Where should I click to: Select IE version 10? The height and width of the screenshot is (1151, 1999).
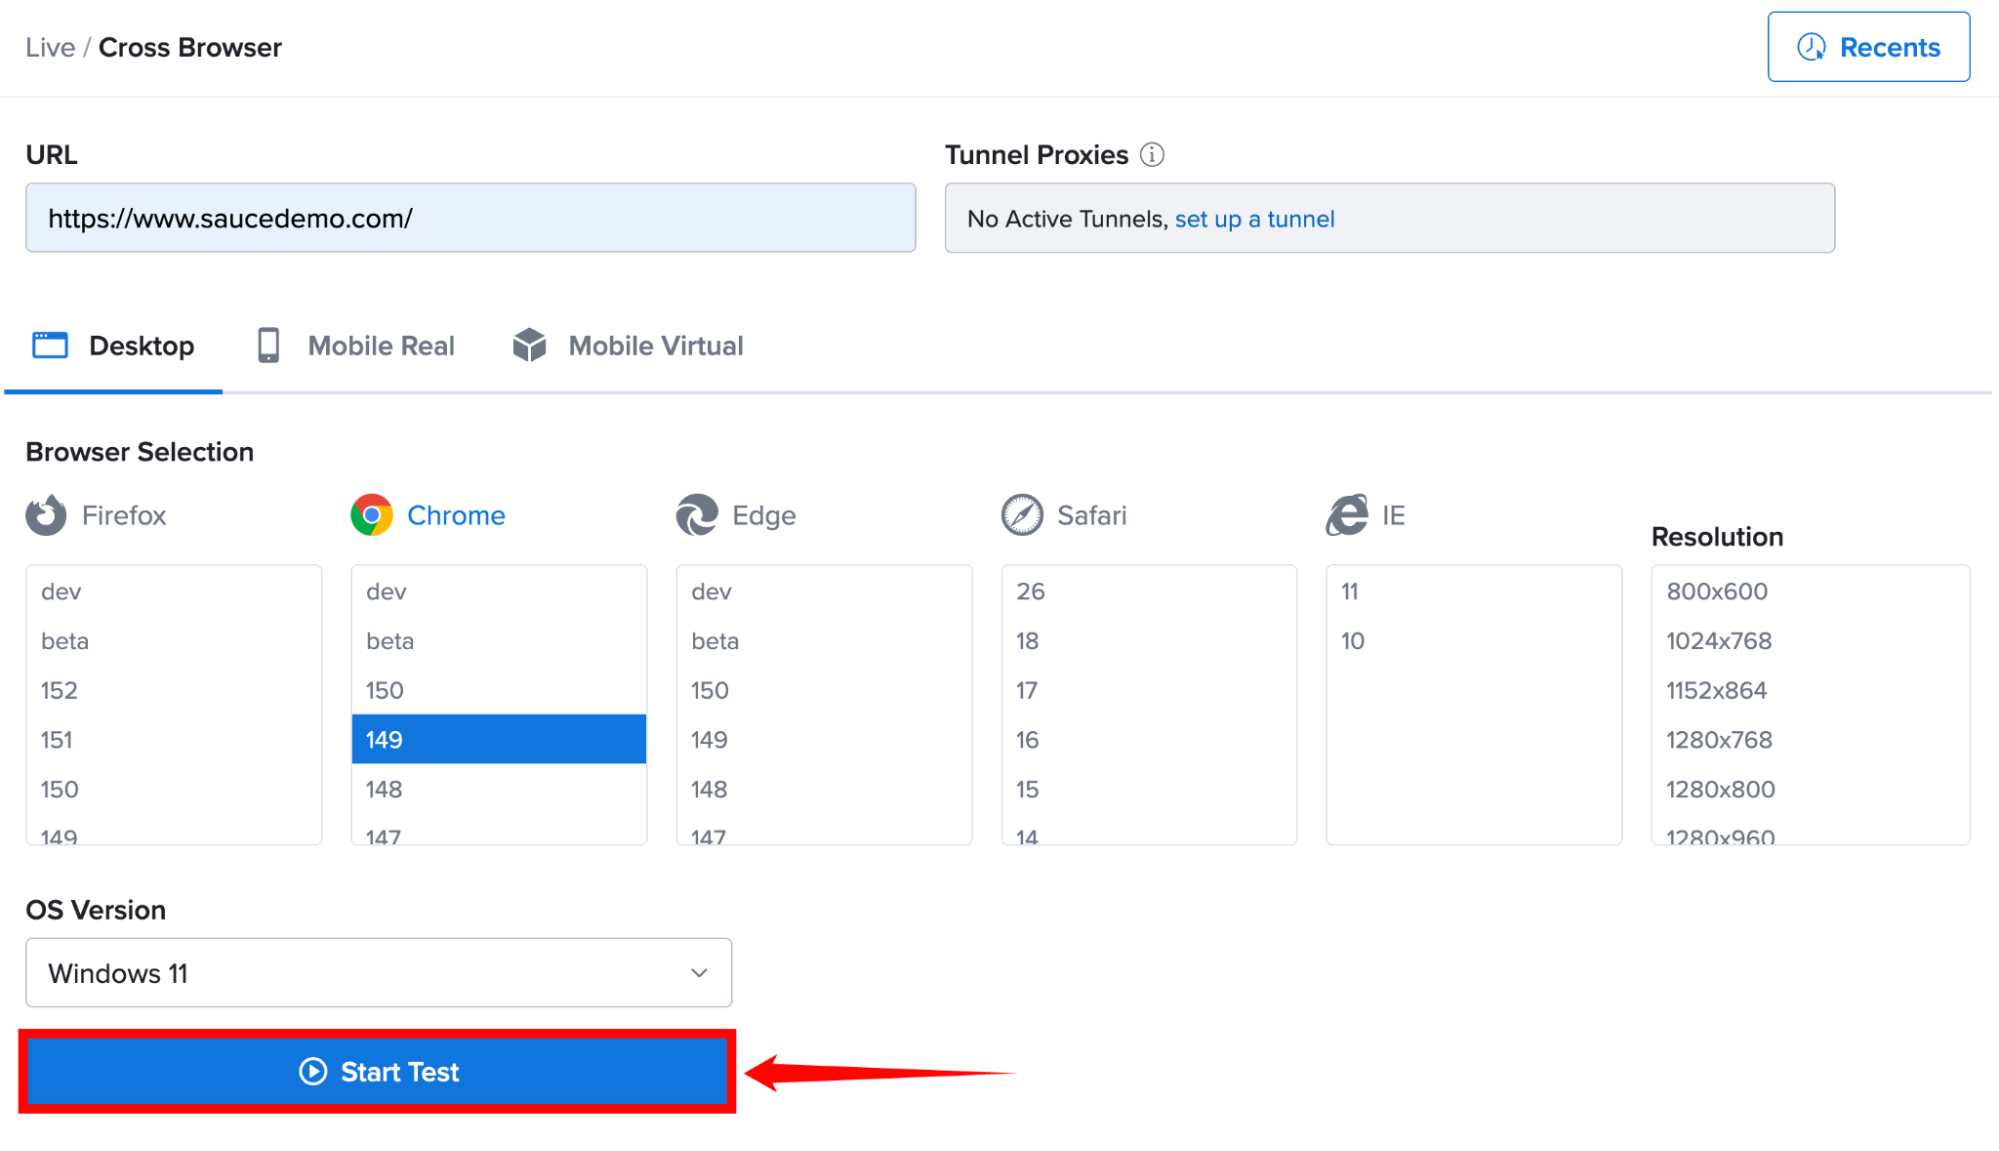[x=1474, y=641]
